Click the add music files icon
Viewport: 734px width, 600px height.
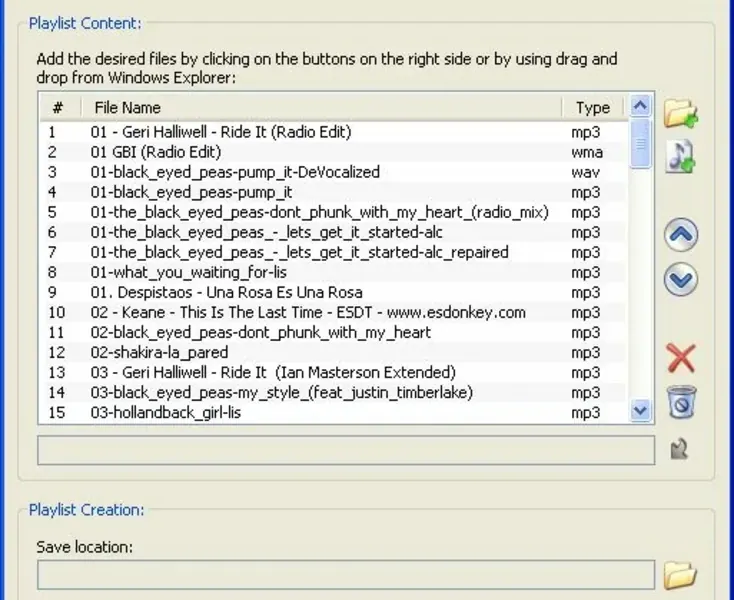[x=681, y=156]
